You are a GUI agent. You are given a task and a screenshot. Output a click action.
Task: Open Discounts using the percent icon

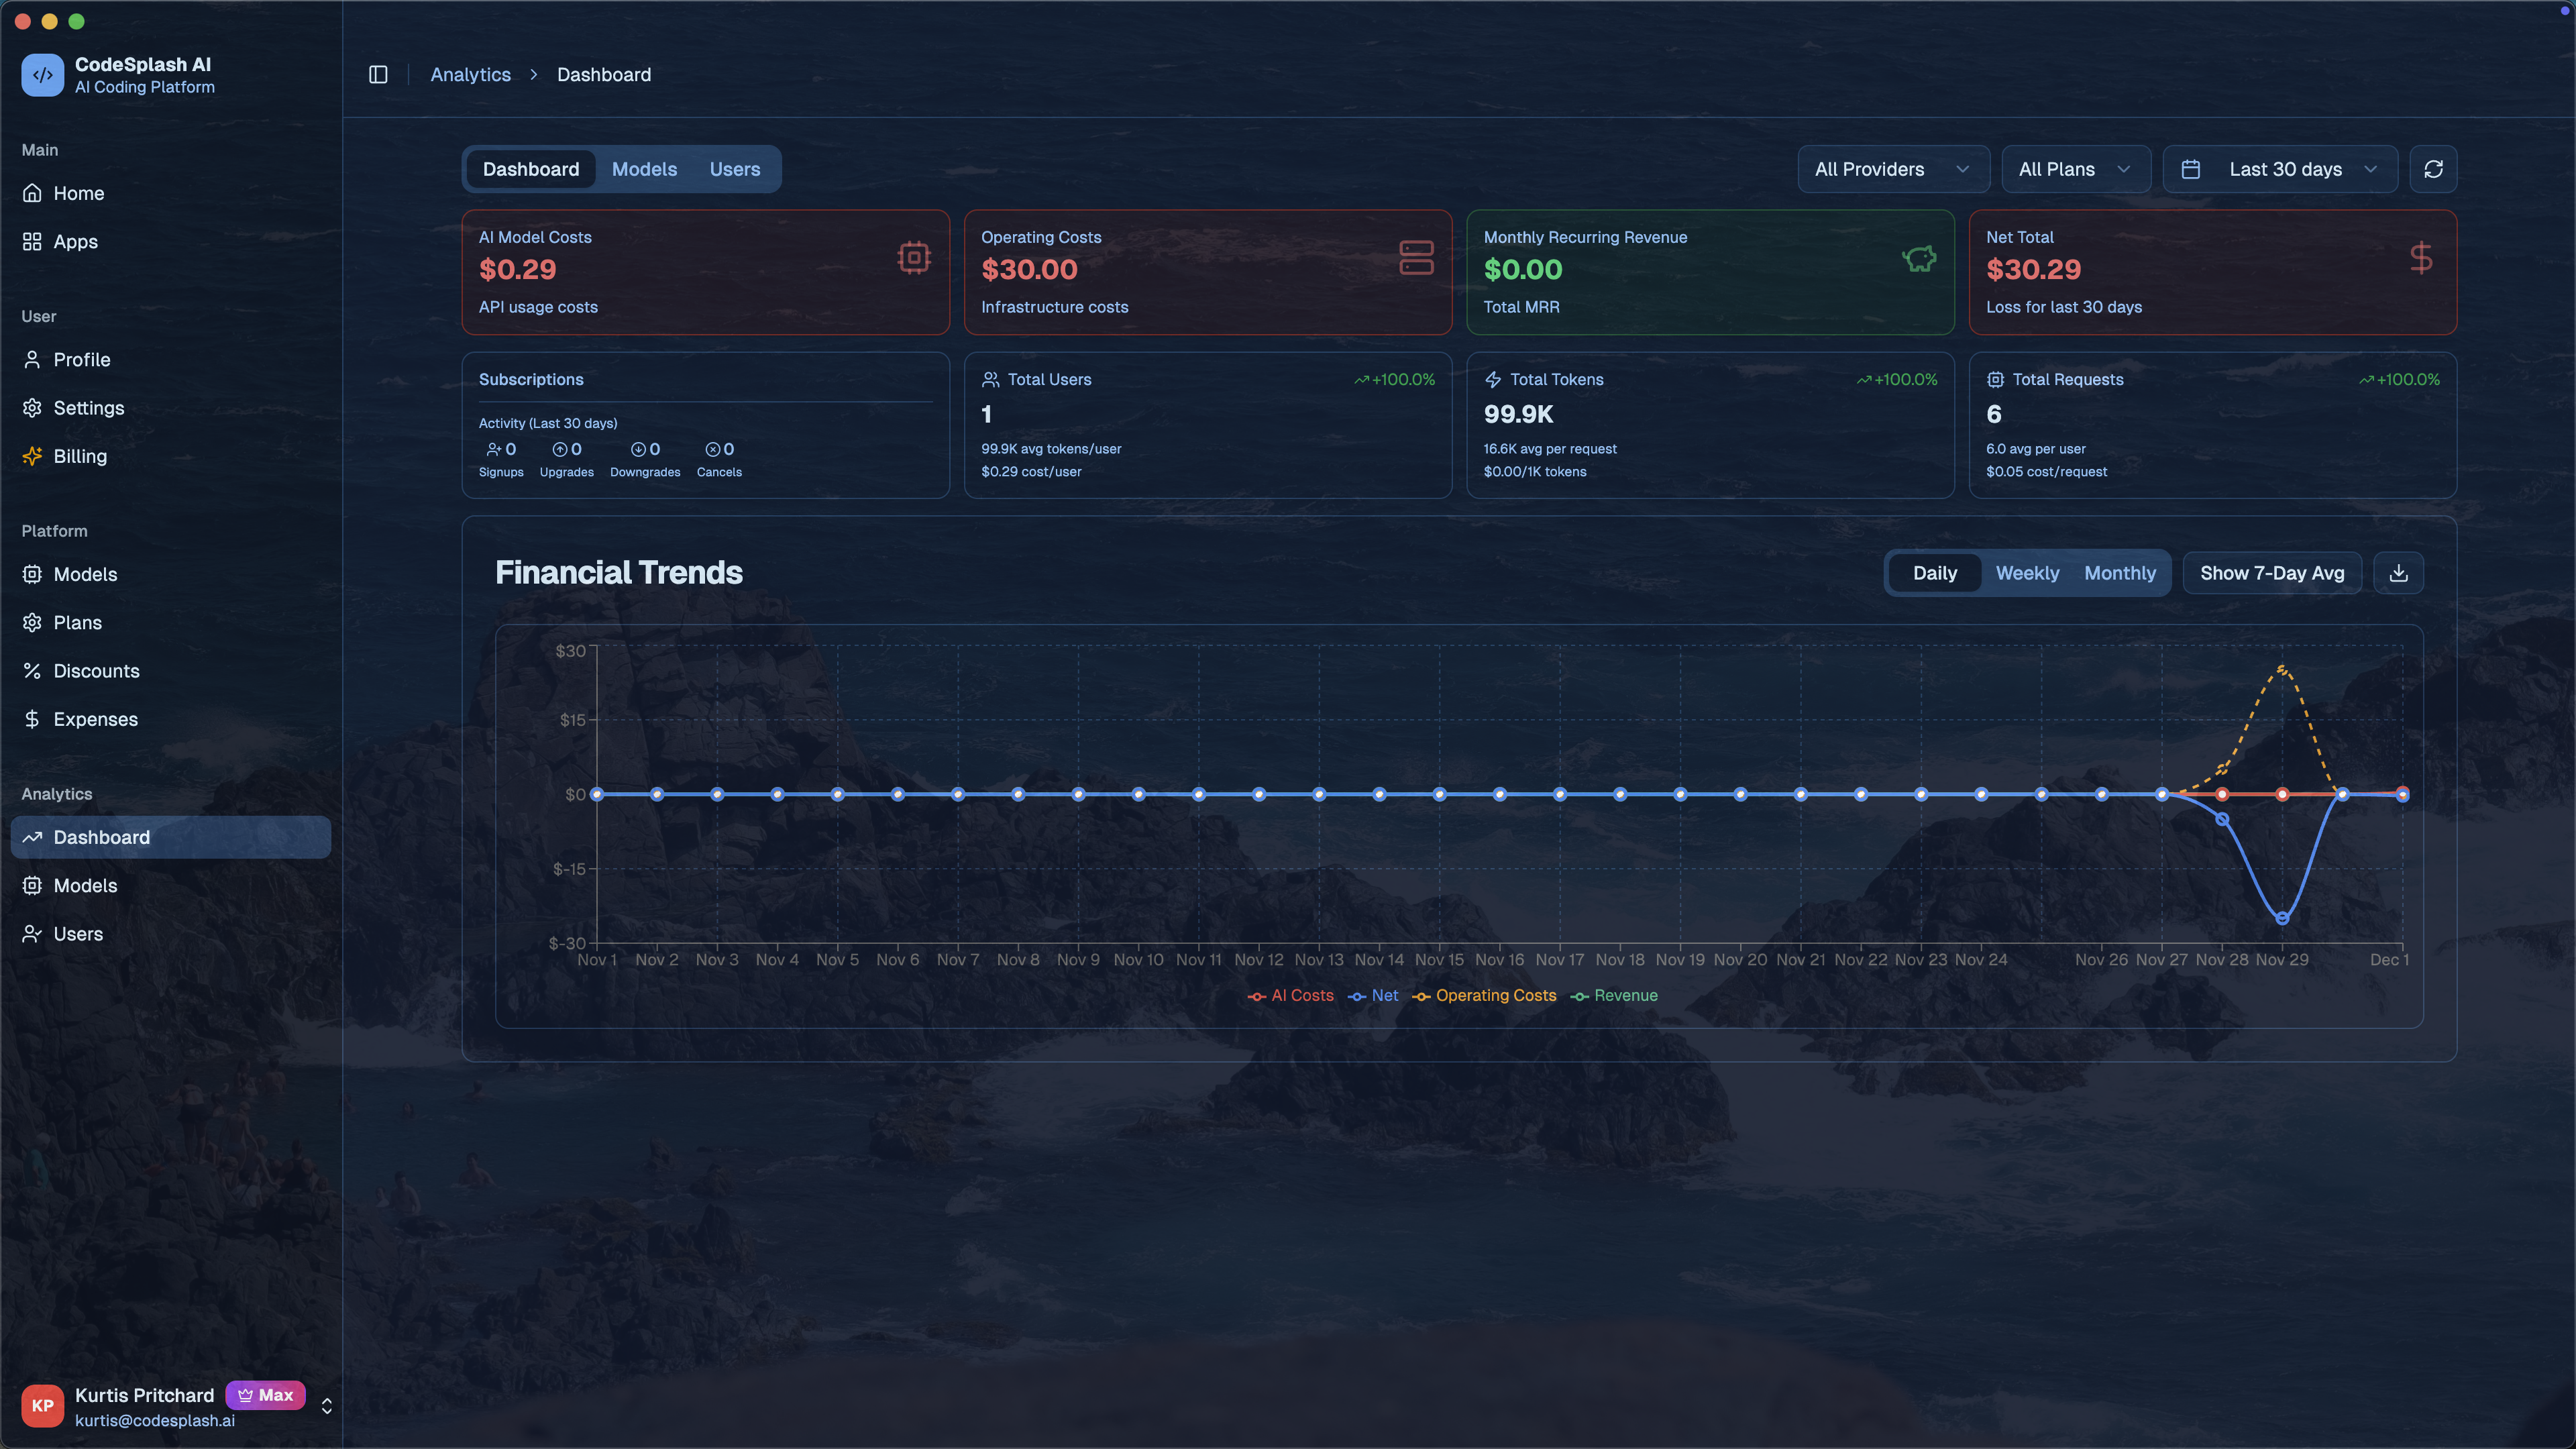coord(31,670)
